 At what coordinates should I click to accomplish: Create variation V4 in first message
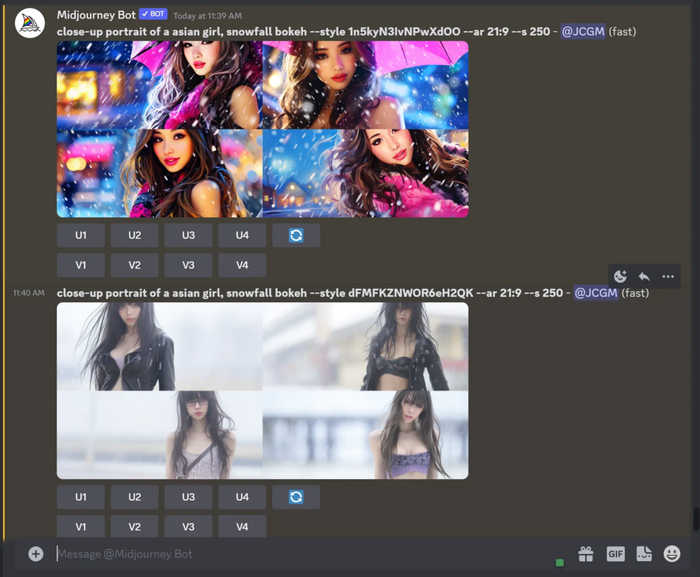242,265
